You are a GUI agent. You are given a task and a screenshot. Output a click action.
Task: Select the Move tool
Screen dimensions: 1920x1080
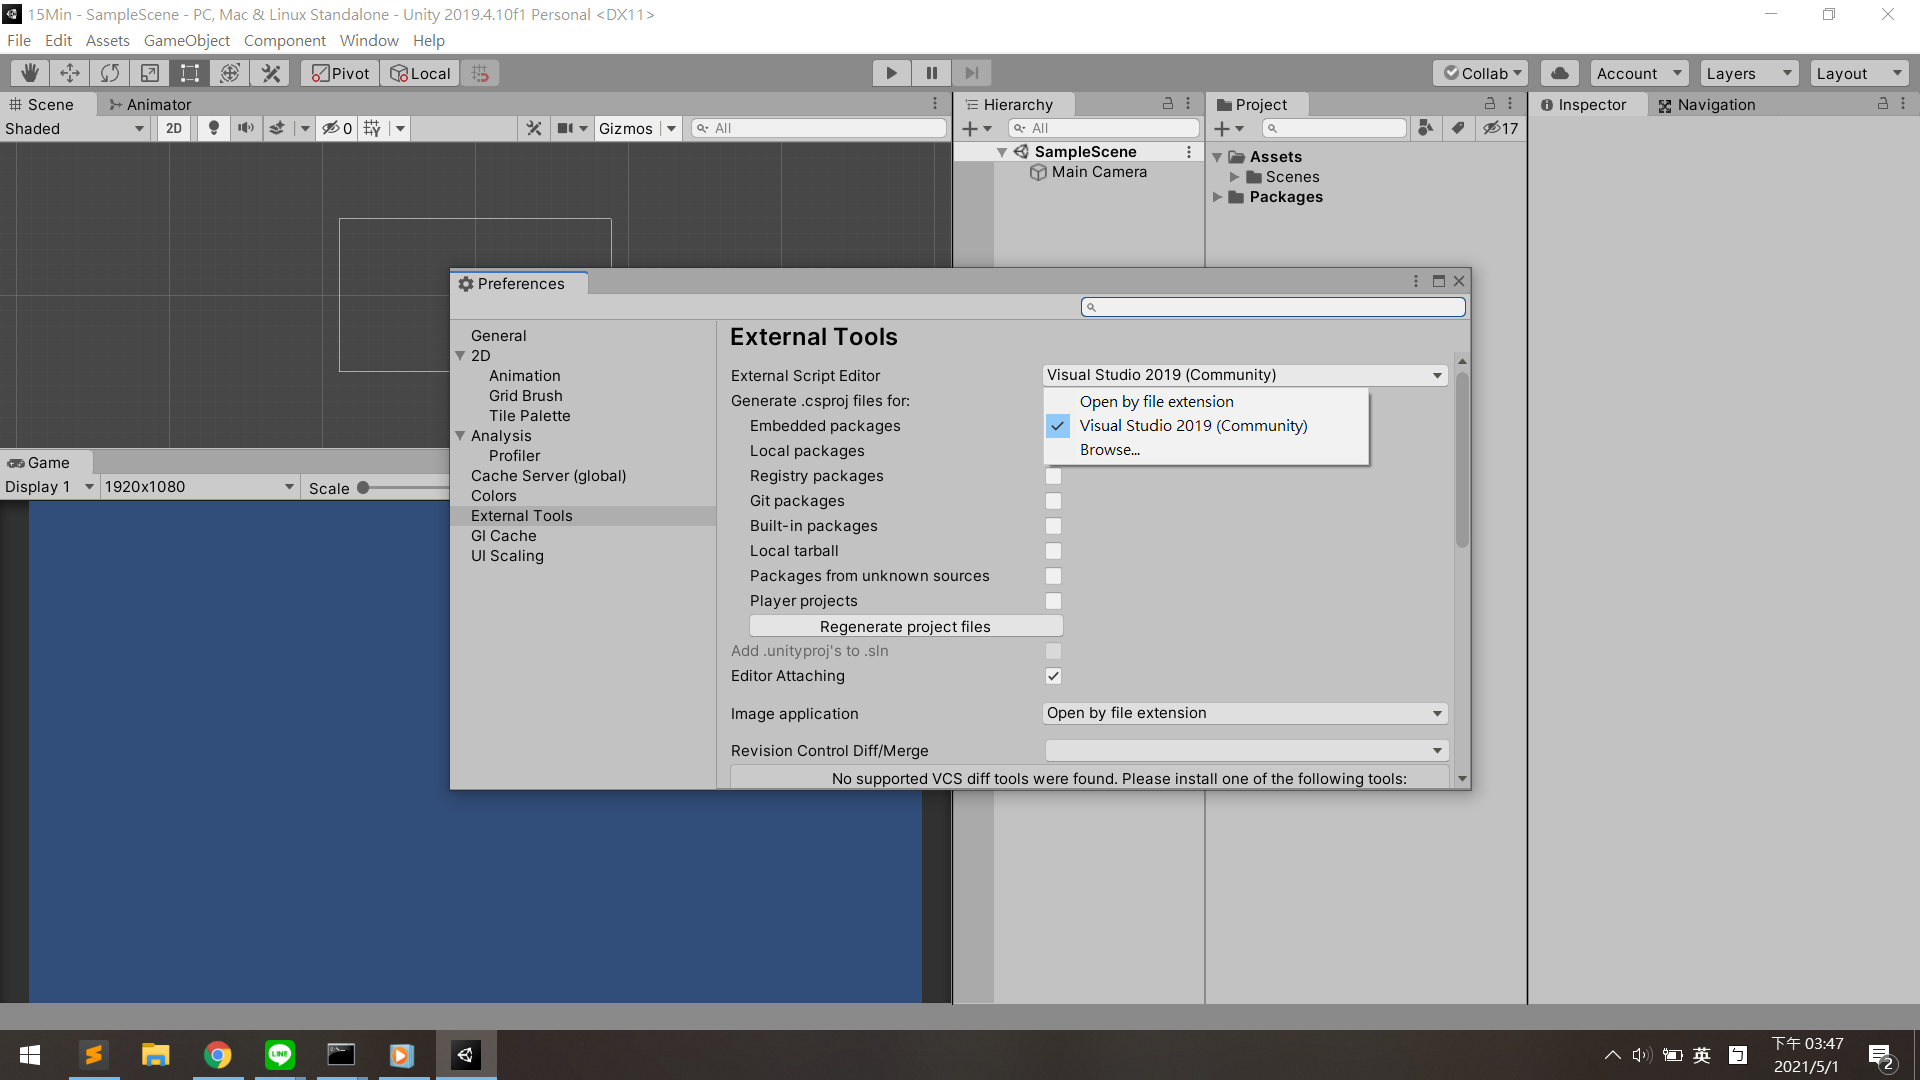point(70,73)
